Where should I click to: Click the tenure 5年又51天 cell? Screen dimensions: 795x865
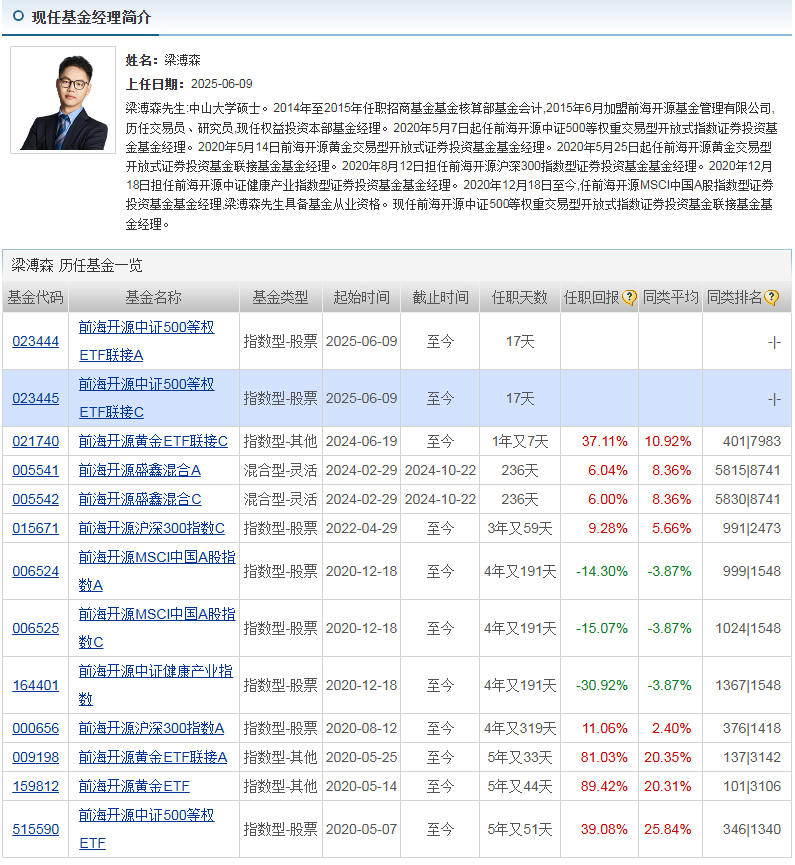[520, 829]
